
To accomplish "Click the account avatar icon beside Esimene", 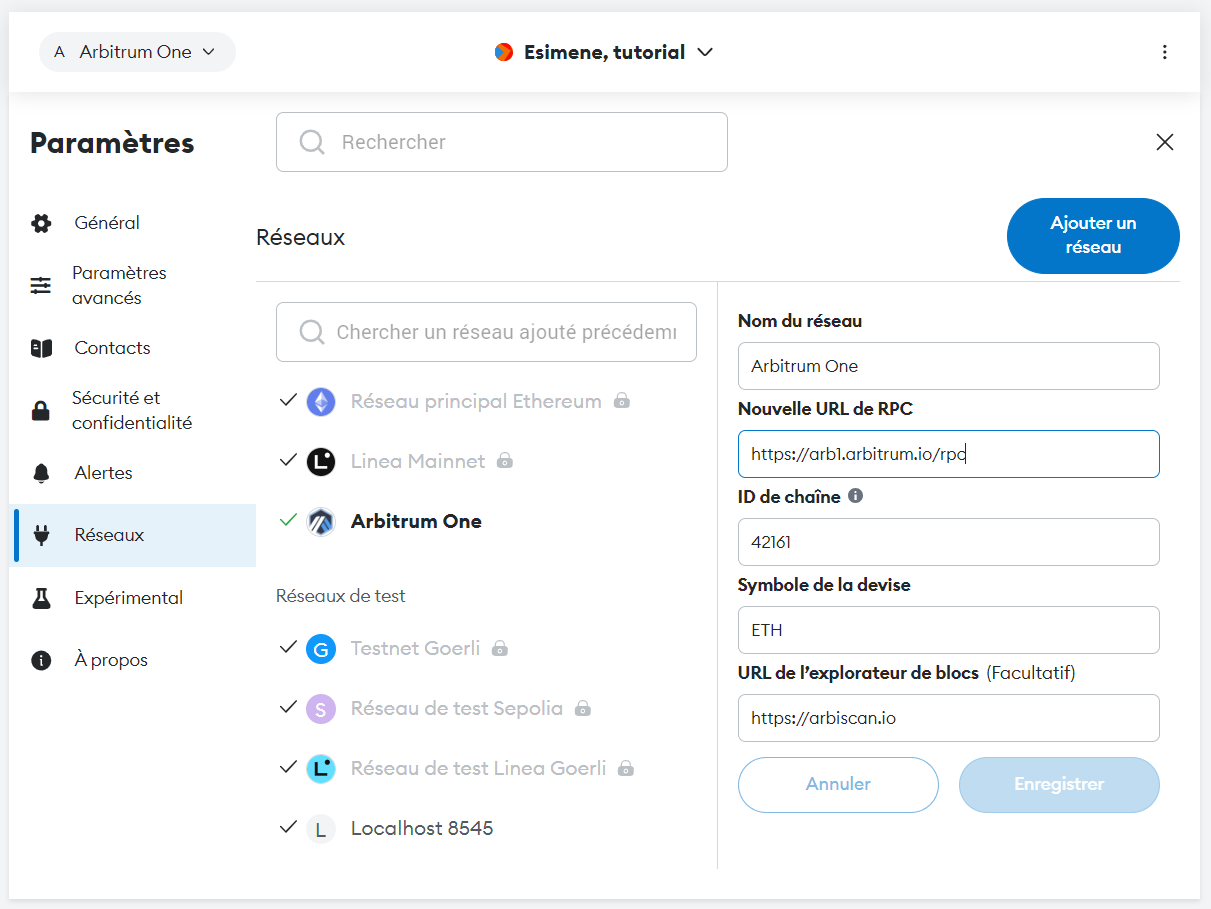I will pos(504,52).
